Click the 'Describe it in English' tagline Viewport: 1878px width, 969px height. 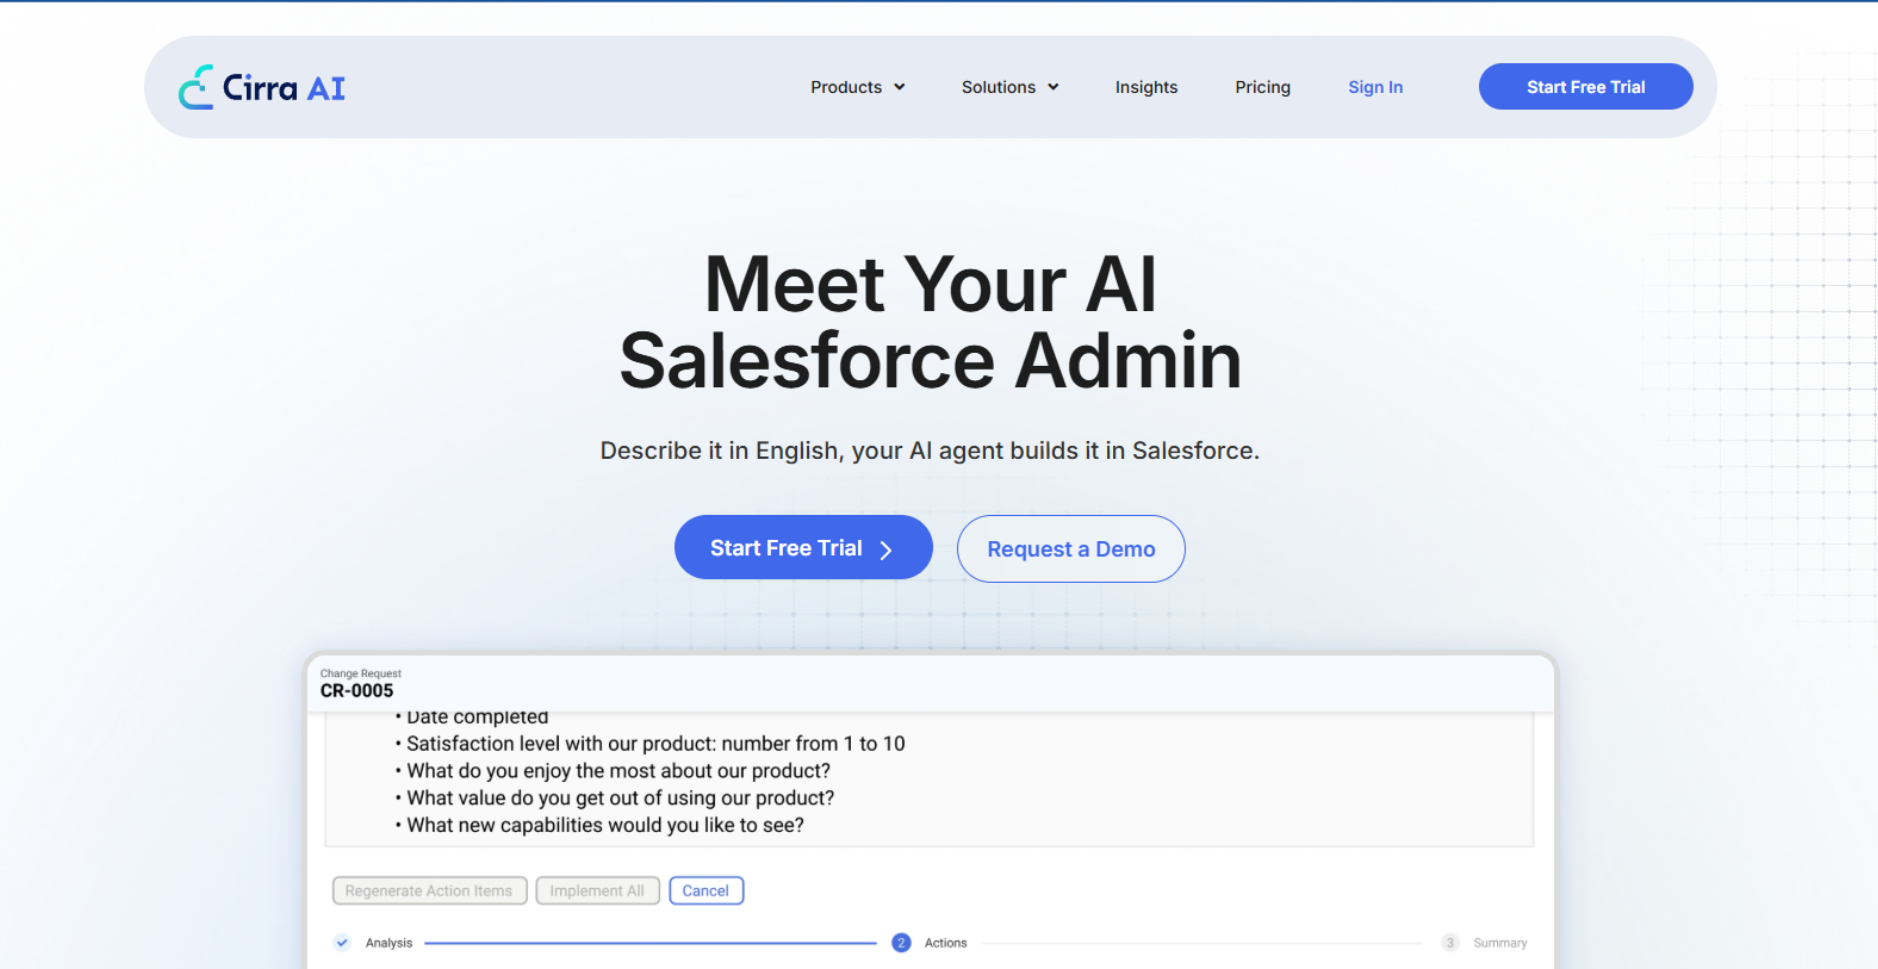point(929,451)
